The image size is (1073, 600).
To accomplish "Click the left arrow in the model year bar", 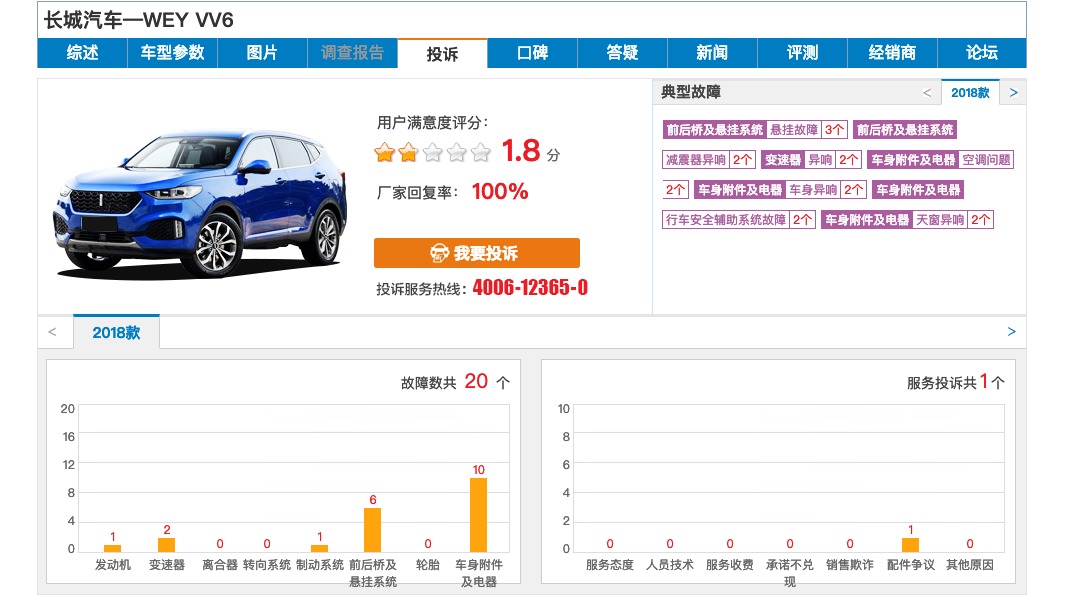I will coord(52,332).
